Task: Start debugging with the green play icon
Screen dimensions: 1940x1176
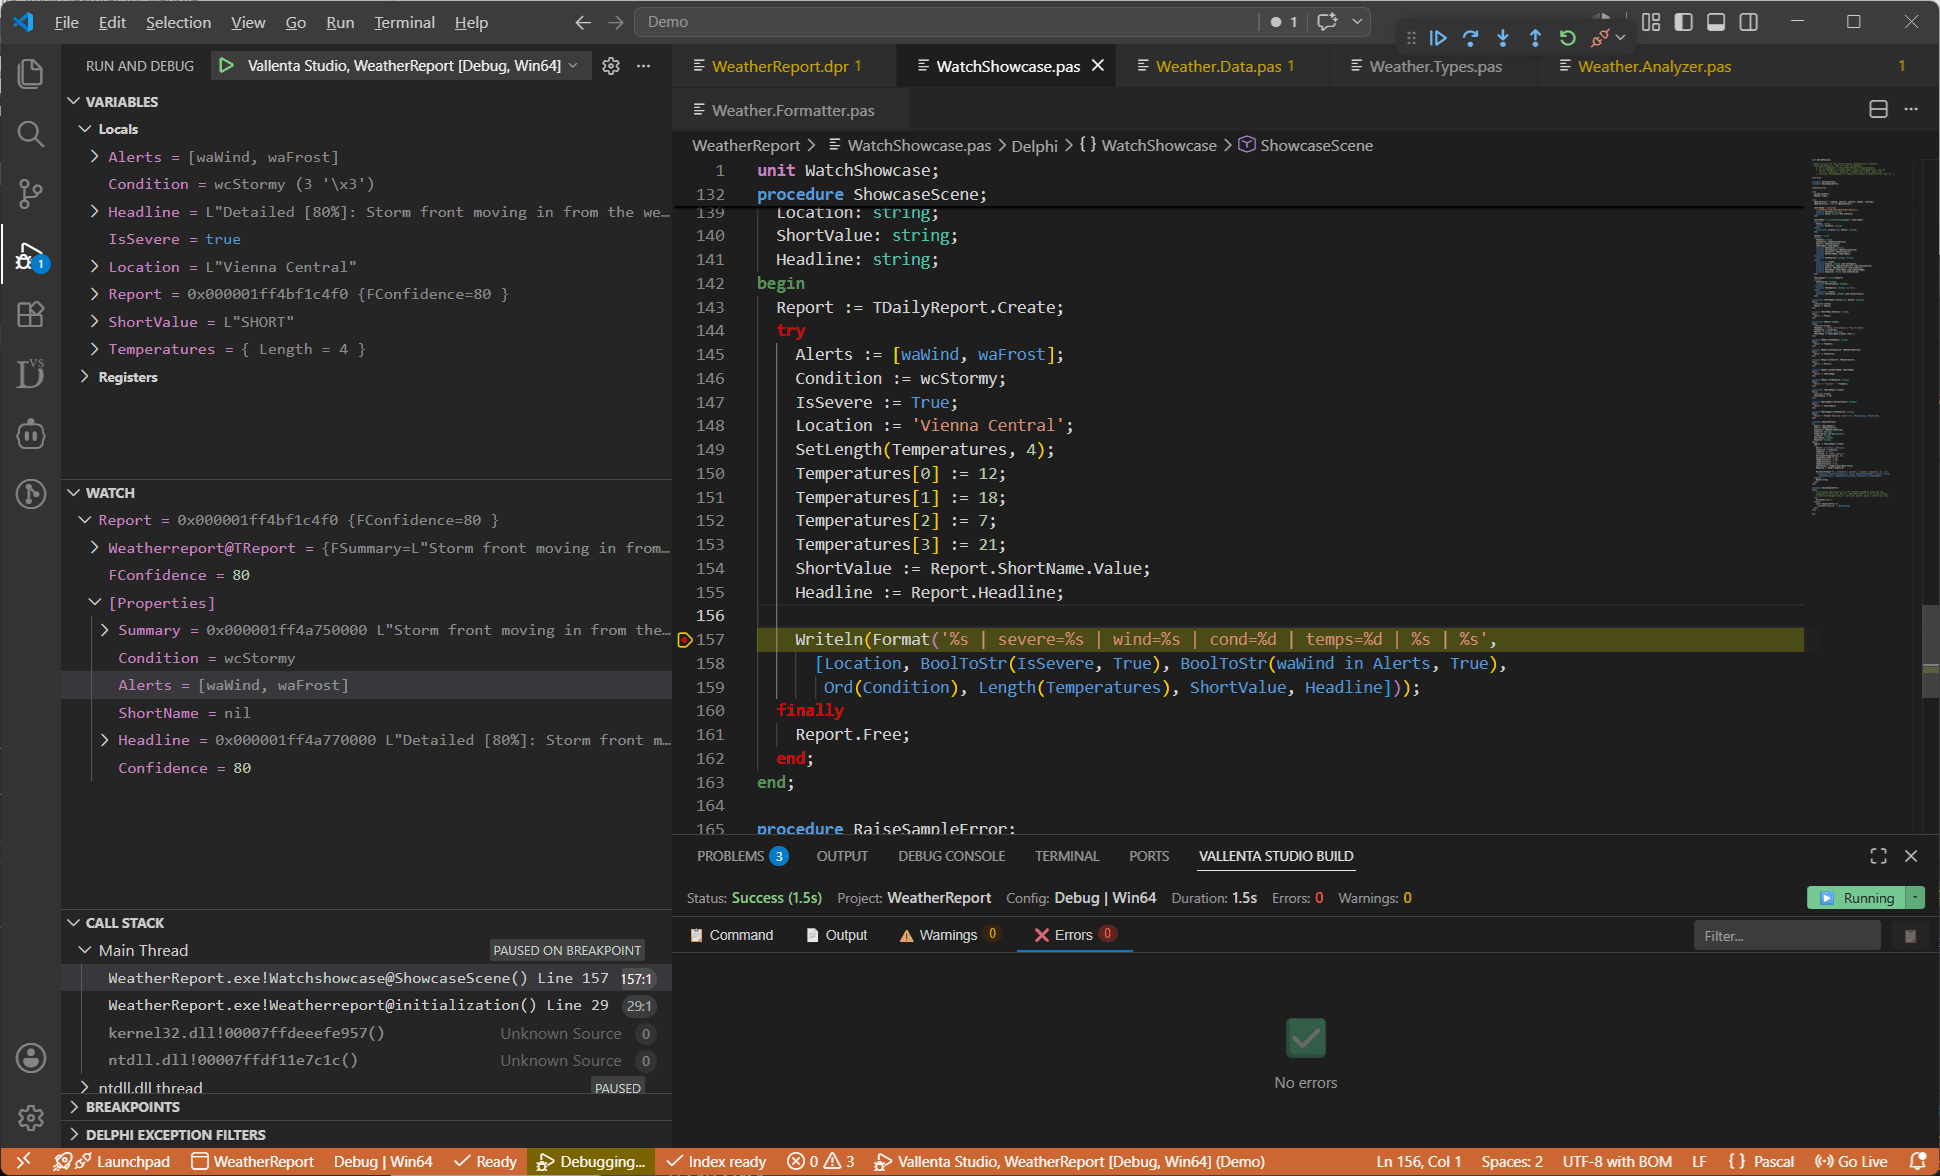Action: coord(227,65)
